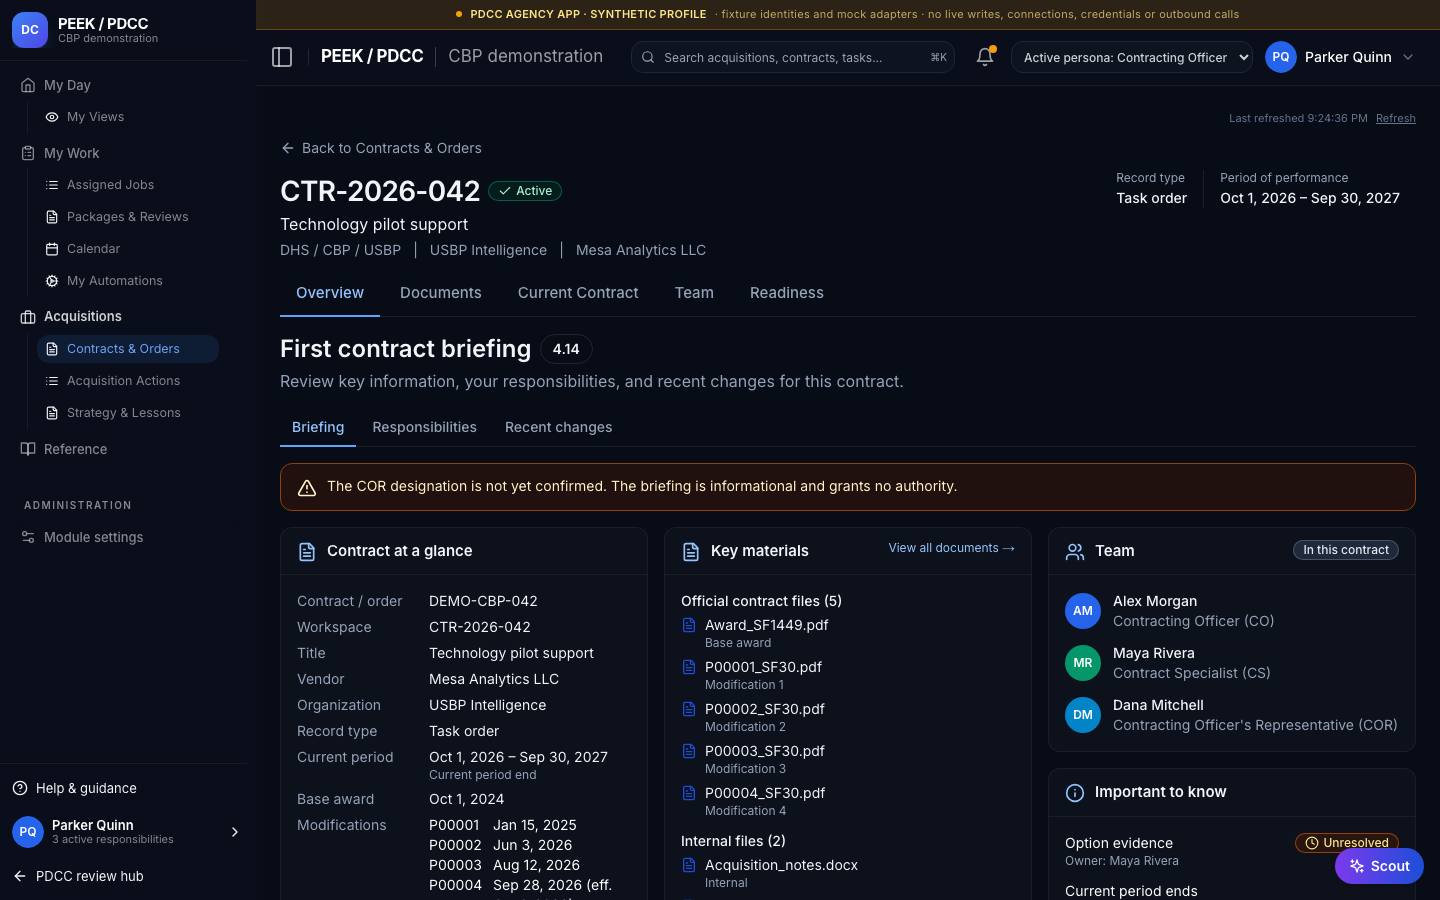Click the Team card people icon
This screenshot has height=900, width=1440.
1075,552
